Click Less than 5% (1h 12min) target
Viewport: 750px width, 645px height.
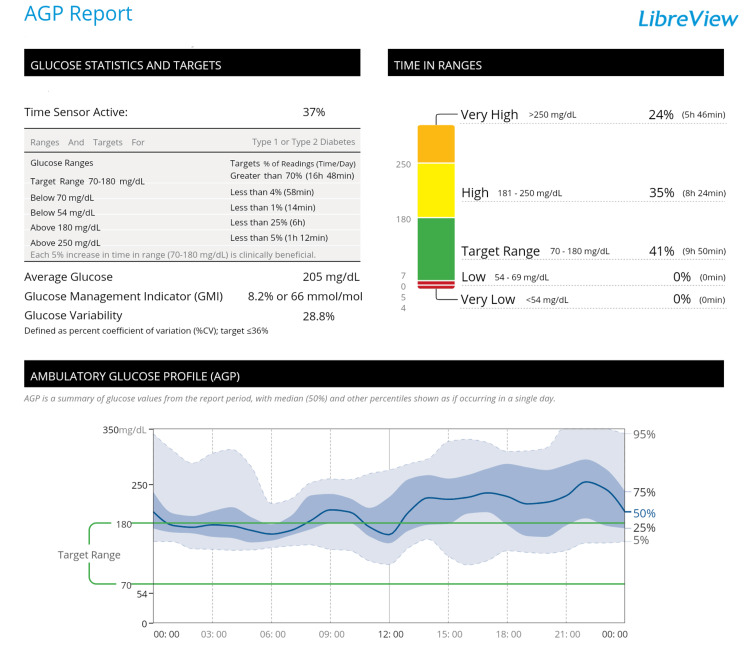coord(279,237)
